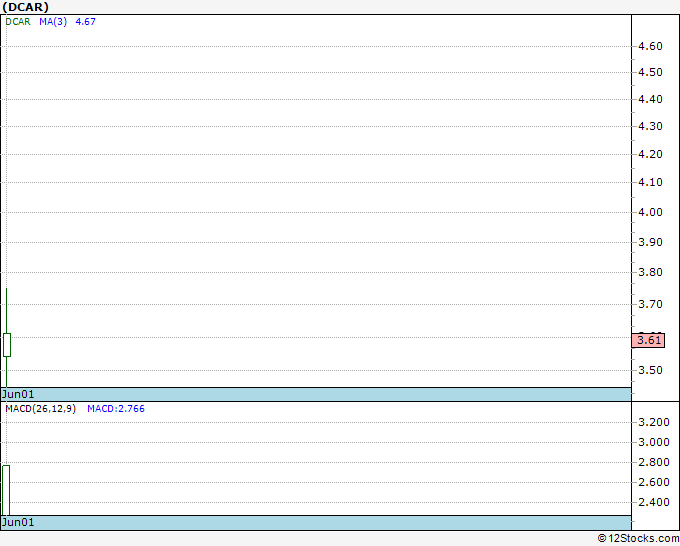Click the 4.30 price axis label

coord(650,126)
